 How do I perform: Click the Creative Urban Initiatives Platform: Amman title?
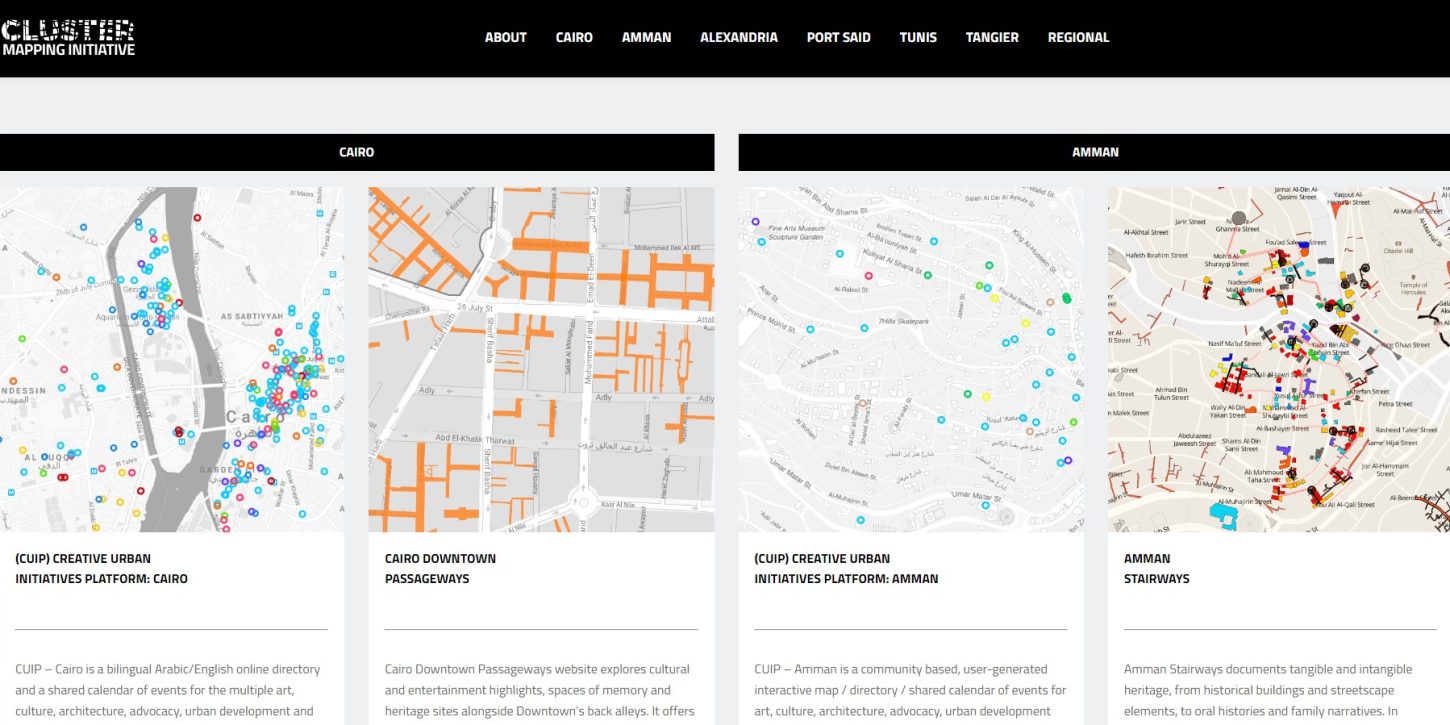[846, 568]
